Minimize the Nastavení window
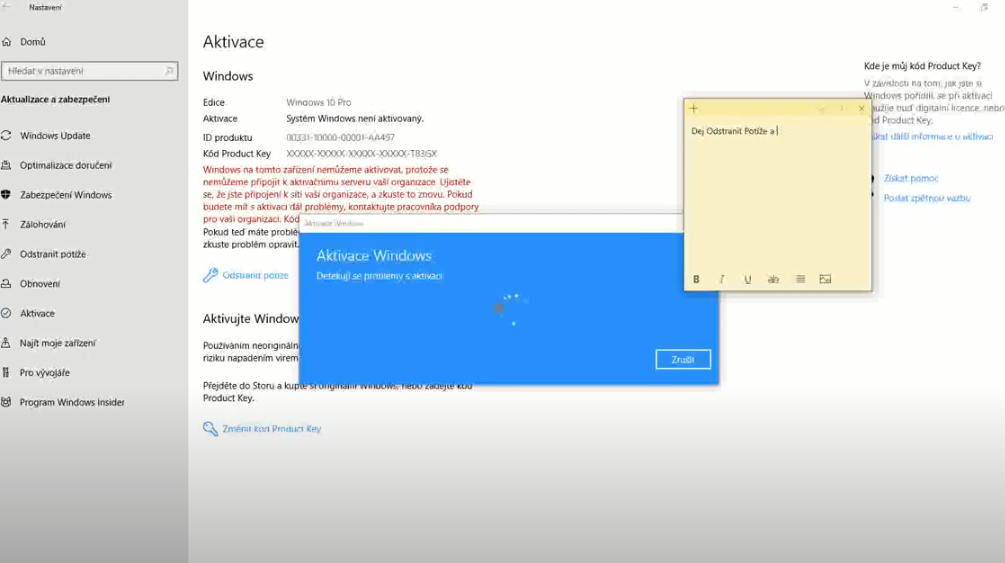 [956, 7]
